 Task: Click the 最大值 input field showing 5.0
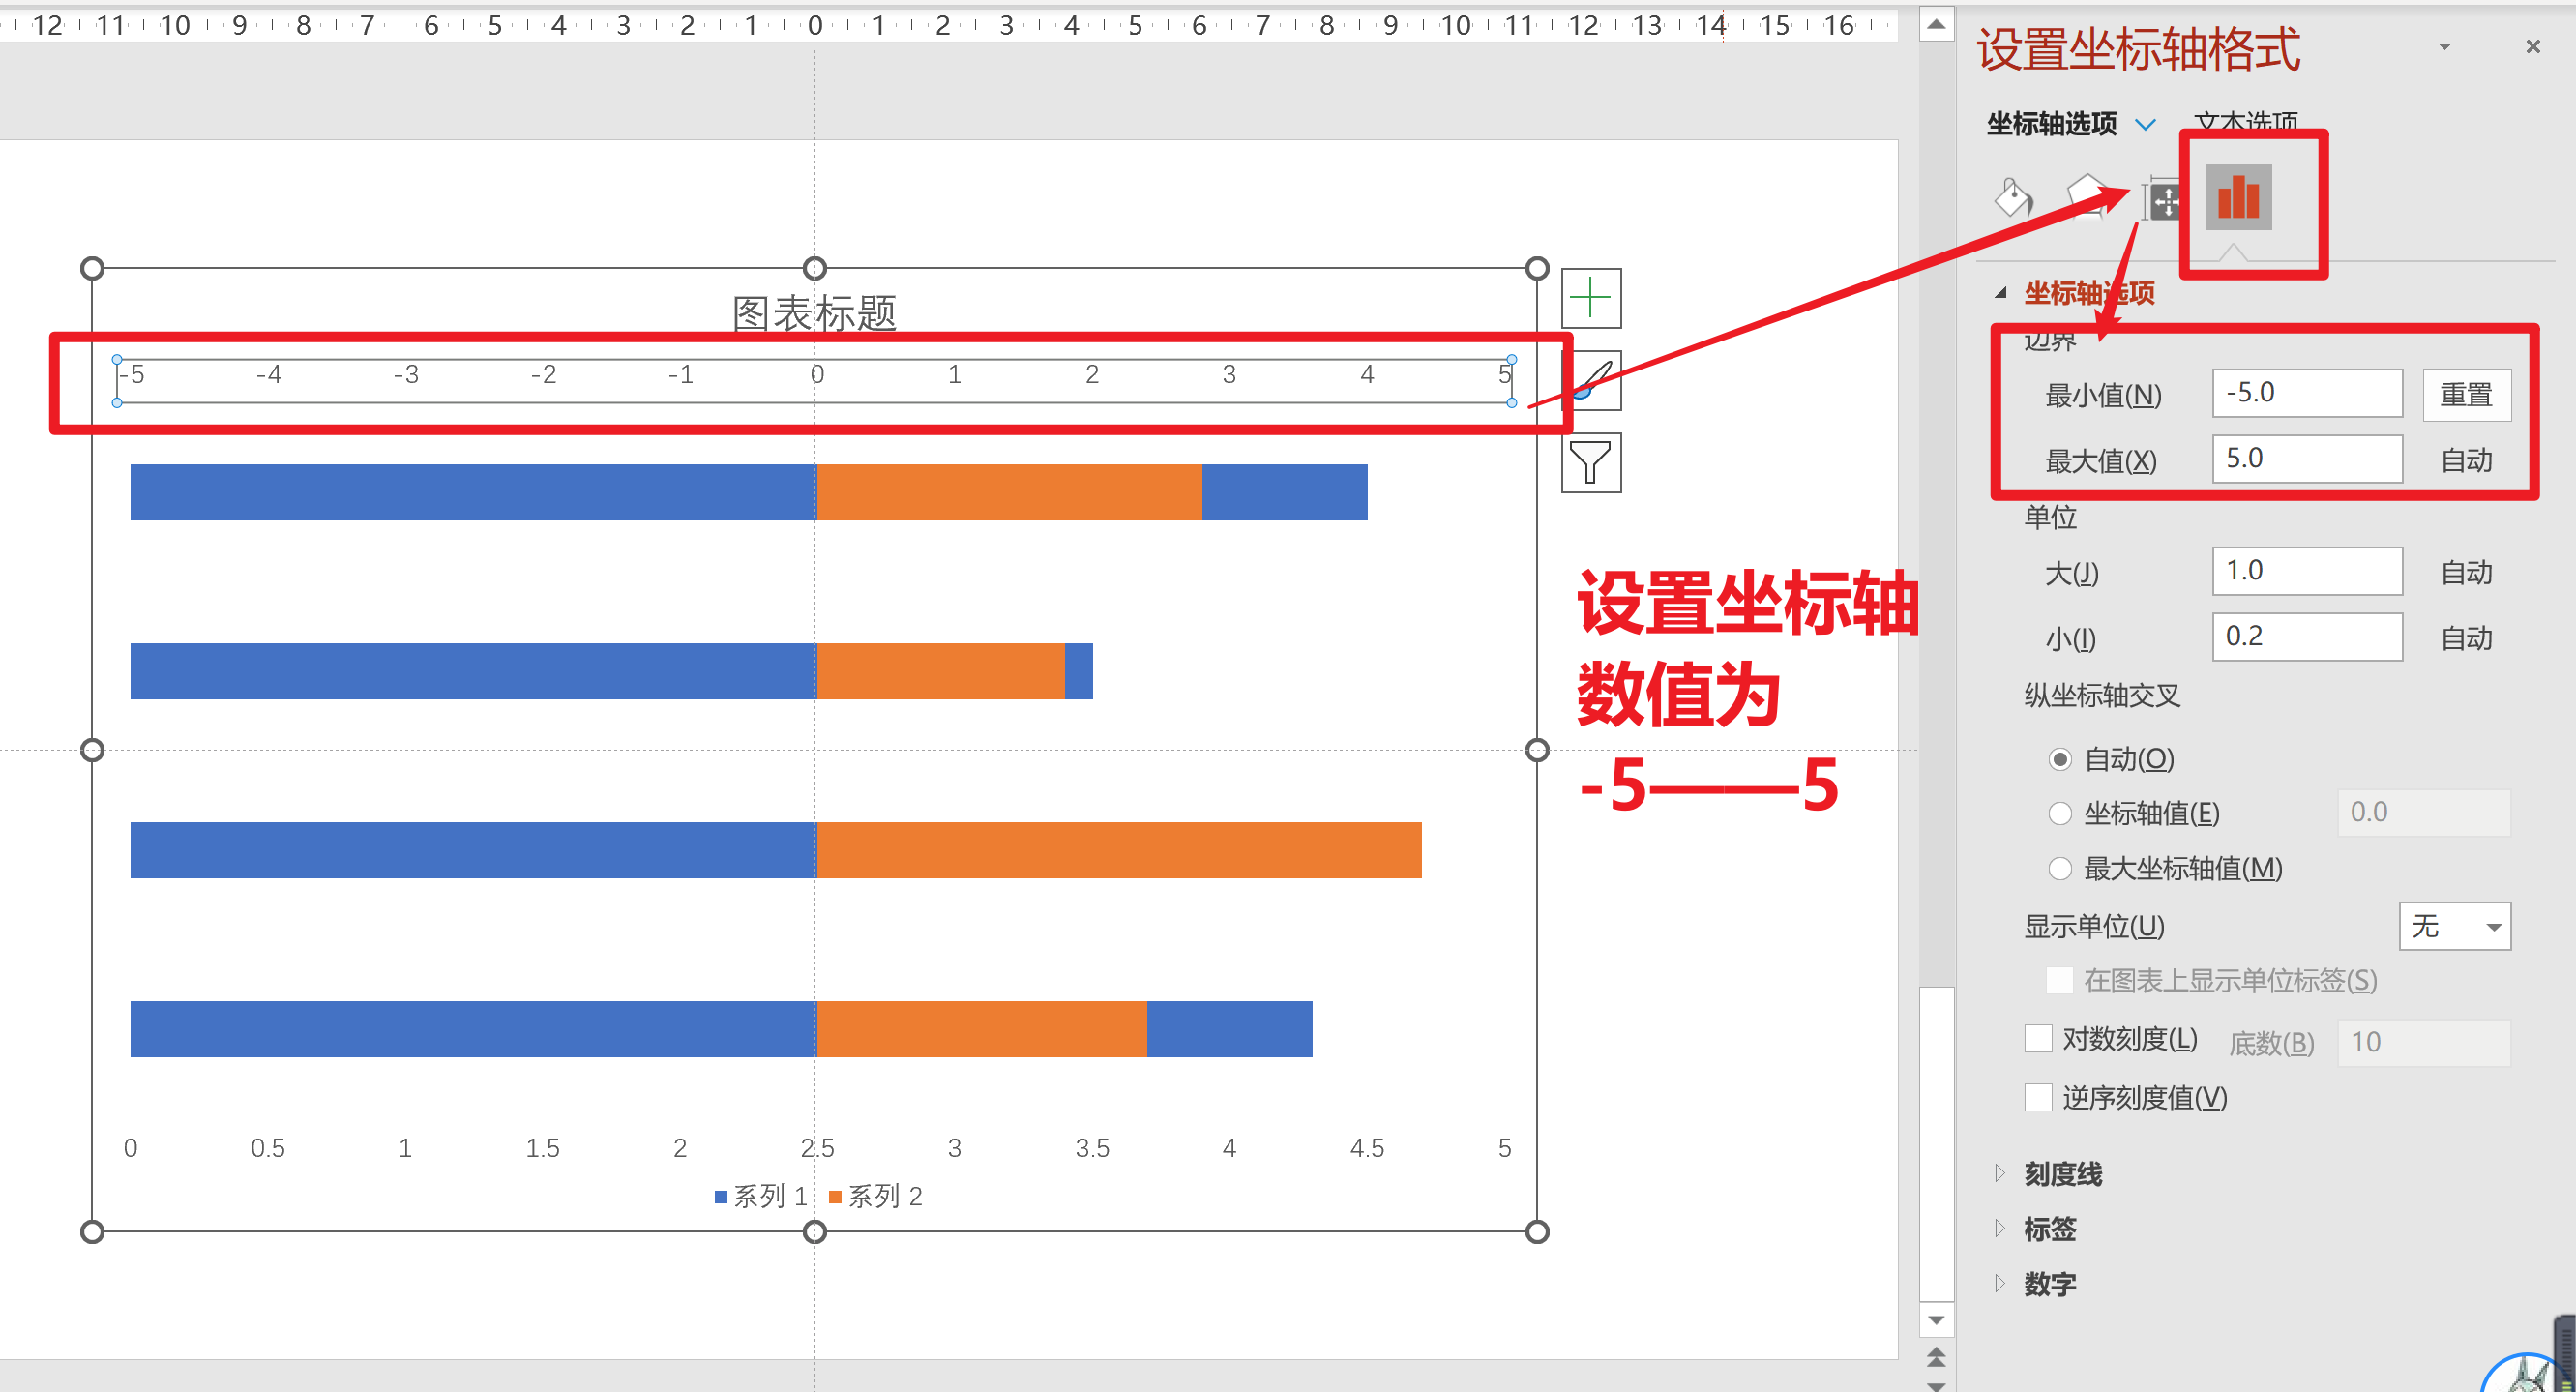coord(2306,459)
